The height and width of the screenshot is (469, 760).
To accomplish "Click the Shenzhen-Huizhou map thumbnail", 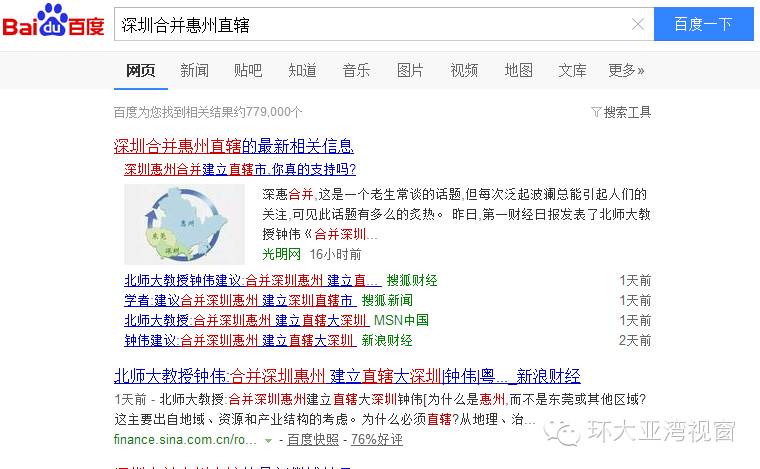I will tap(185, 224).
